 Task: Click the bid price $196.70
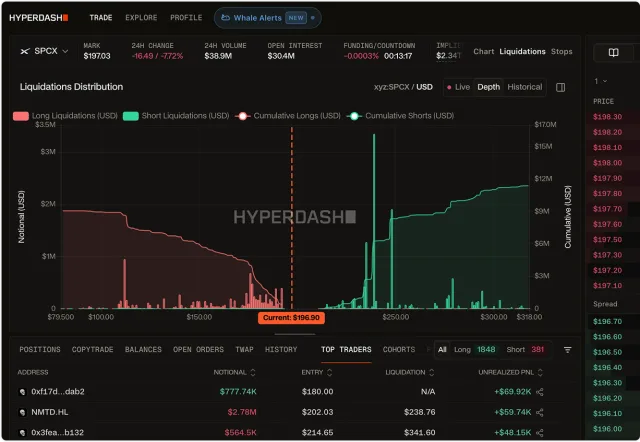coord(607,322)
